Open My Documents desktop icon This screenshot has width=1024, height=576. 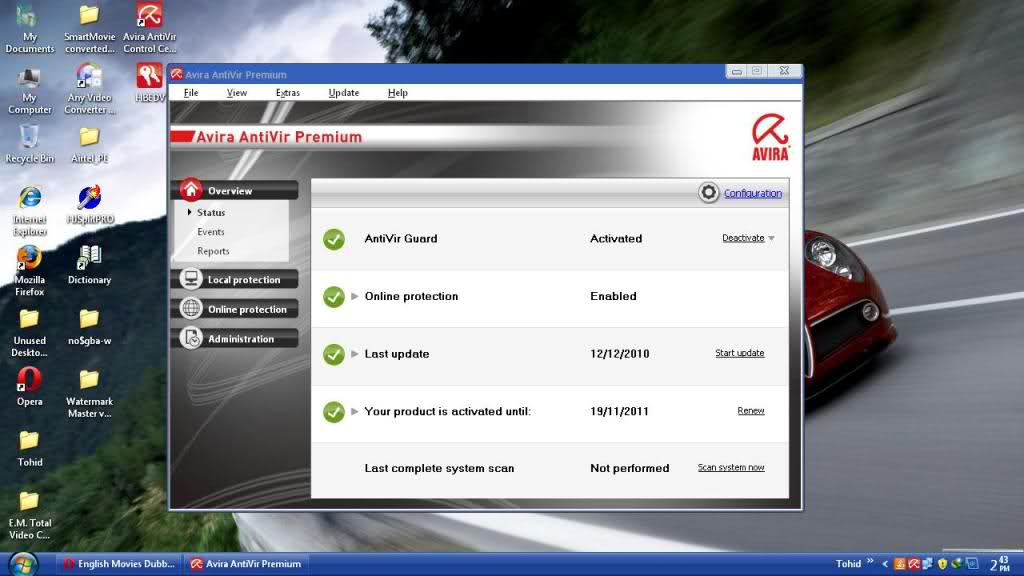(29, 28)
